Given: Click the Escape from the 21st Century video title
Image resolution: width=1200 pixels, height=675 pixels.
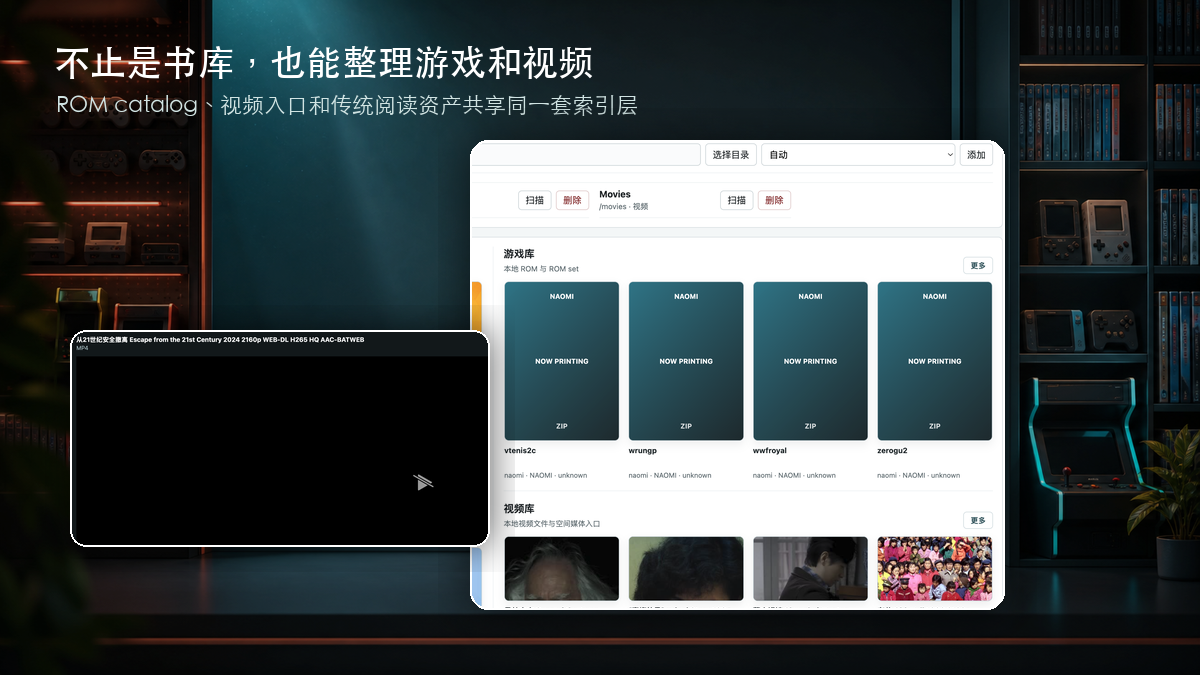Looking at the screenshot, I should 220,340.
